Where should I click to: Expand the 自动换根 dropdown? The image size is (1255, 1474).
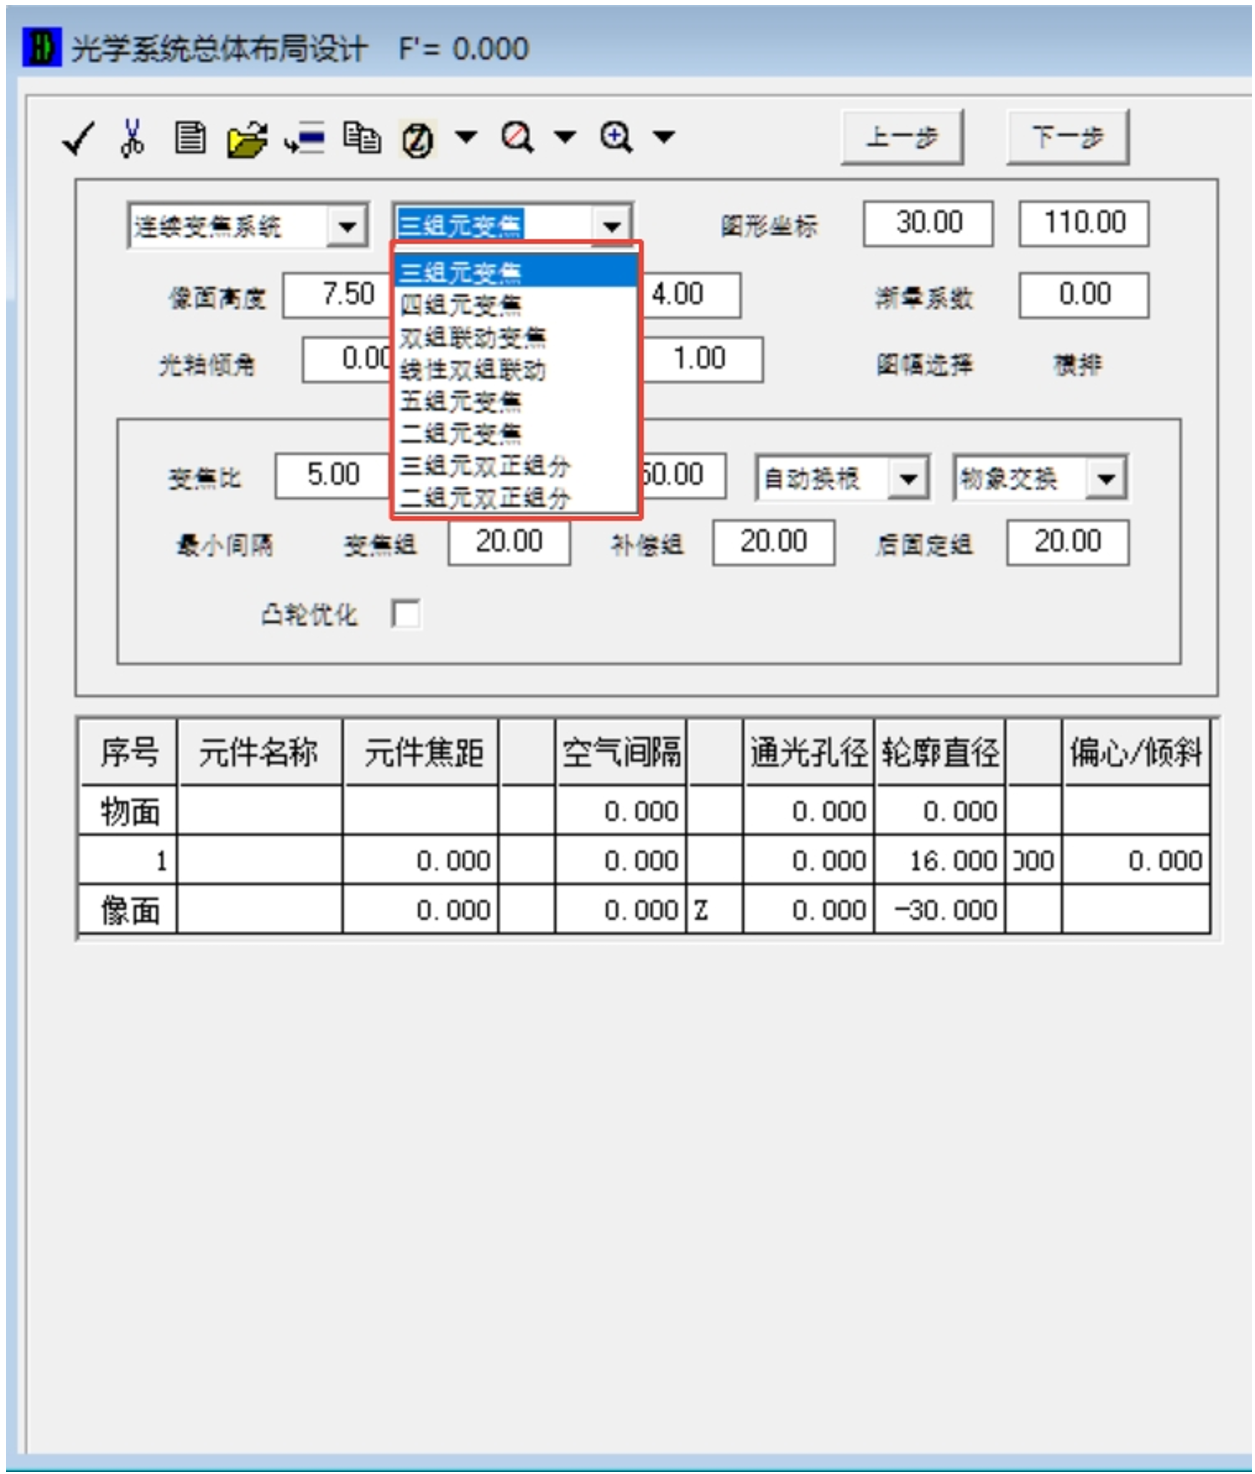pos(908,478)
